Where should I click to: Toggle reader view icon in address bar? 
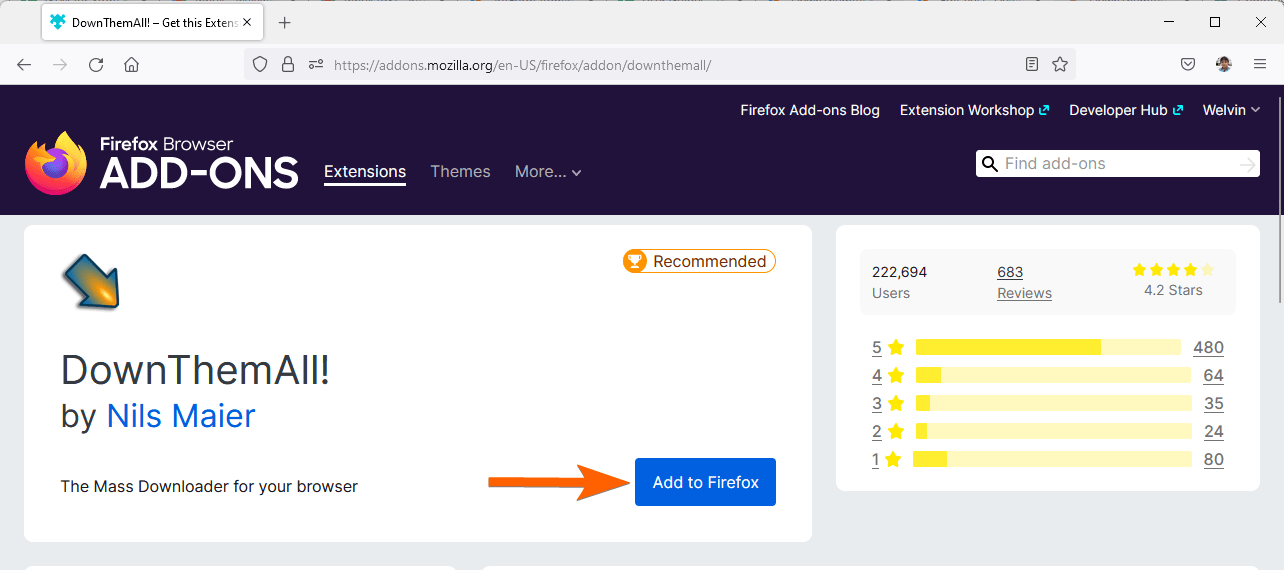click(x=1032, y=65)
